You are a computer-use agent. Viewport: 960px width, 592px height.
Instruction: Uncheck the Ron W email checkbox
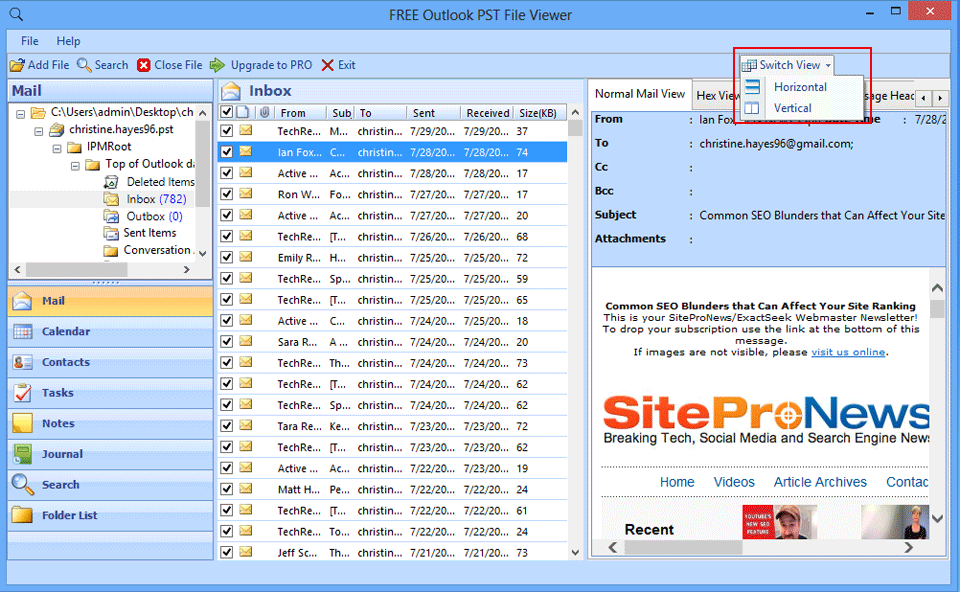click(227, 194)
